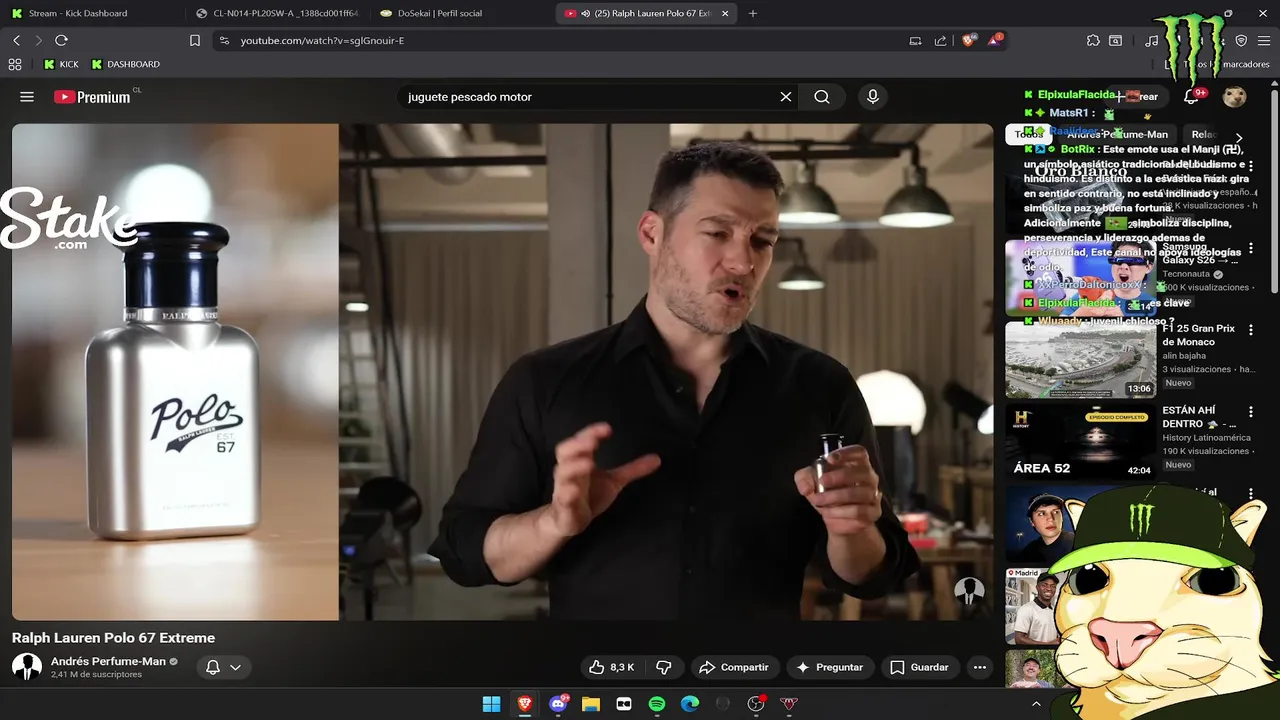This screenshot has width=1280, height=720.
Task: Close the Ralph Lauren Polo tab
Action: point(726,13)
